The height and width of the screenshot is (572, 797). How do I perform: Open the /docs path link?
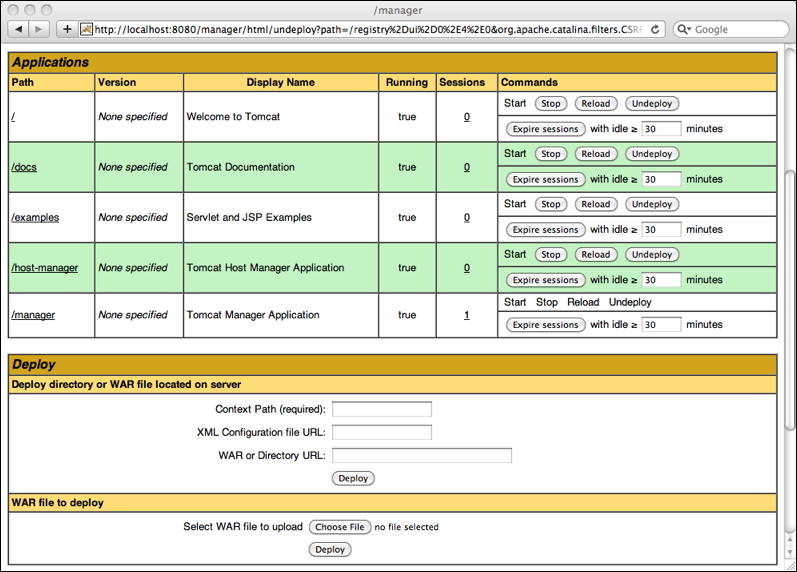pos(24,167)
